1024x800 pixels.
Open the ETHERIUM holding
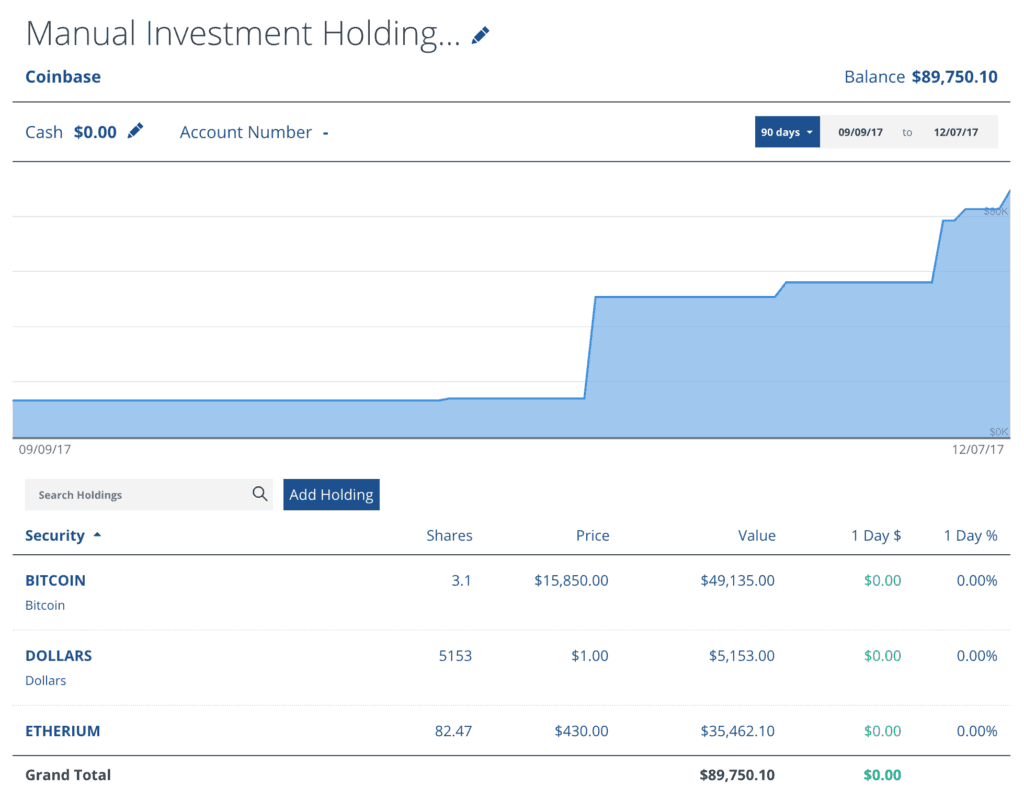click(62, 731)
